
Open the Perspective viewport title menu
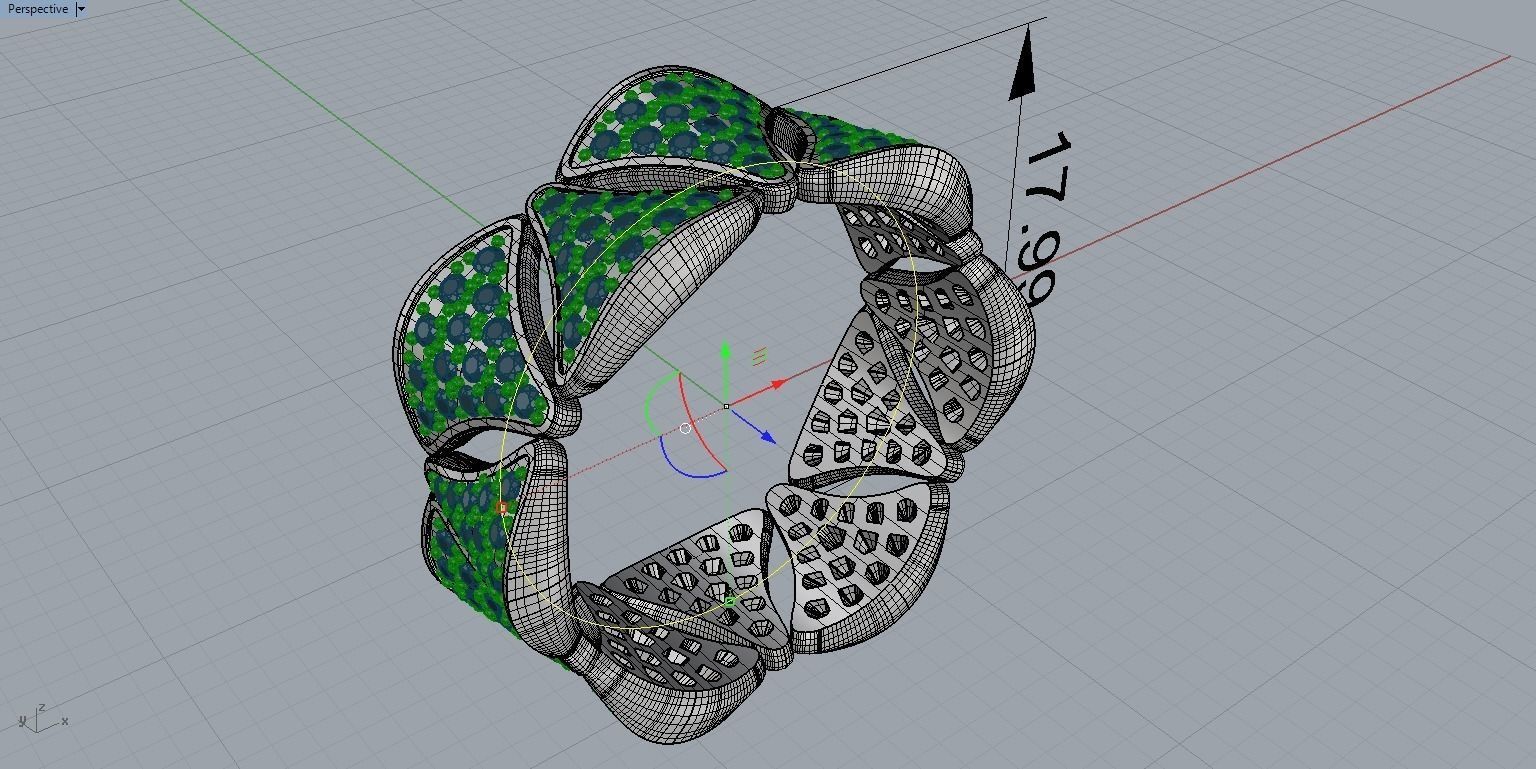[x=37, y=9]
